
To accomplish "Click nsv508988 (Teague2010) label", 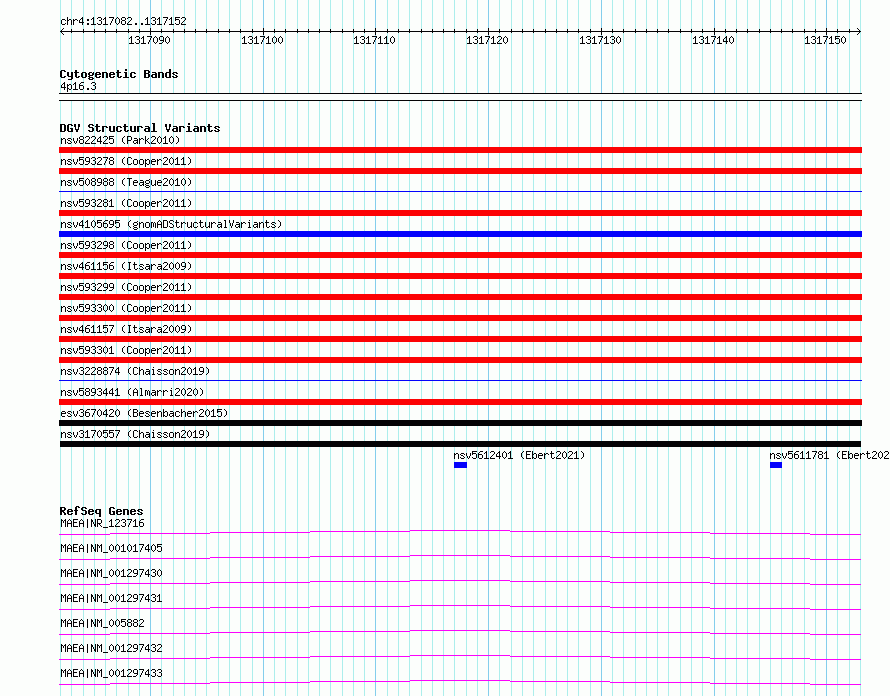I will (x=126, y=182).
